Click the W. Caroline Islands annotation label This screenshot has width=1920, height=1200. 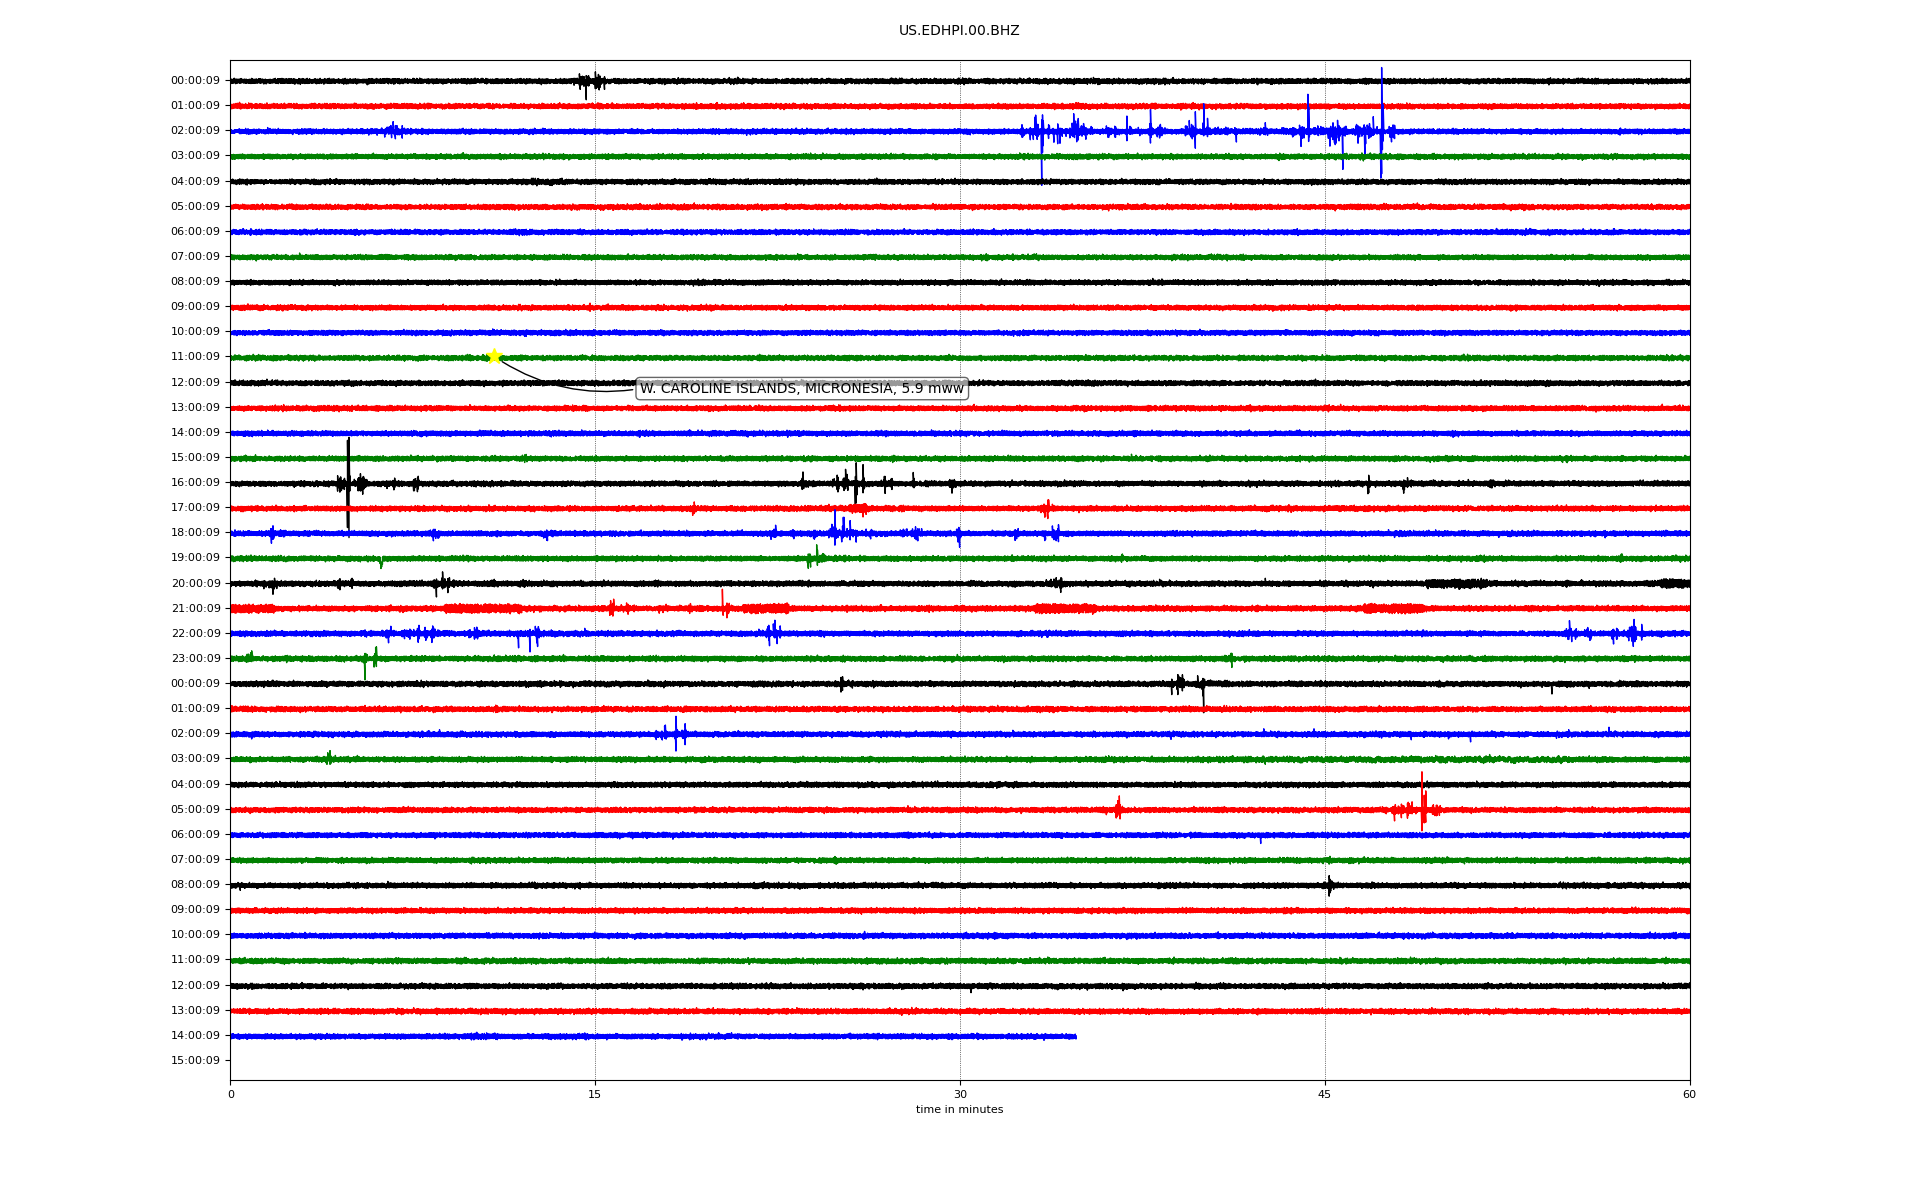(x=801, y=389)
